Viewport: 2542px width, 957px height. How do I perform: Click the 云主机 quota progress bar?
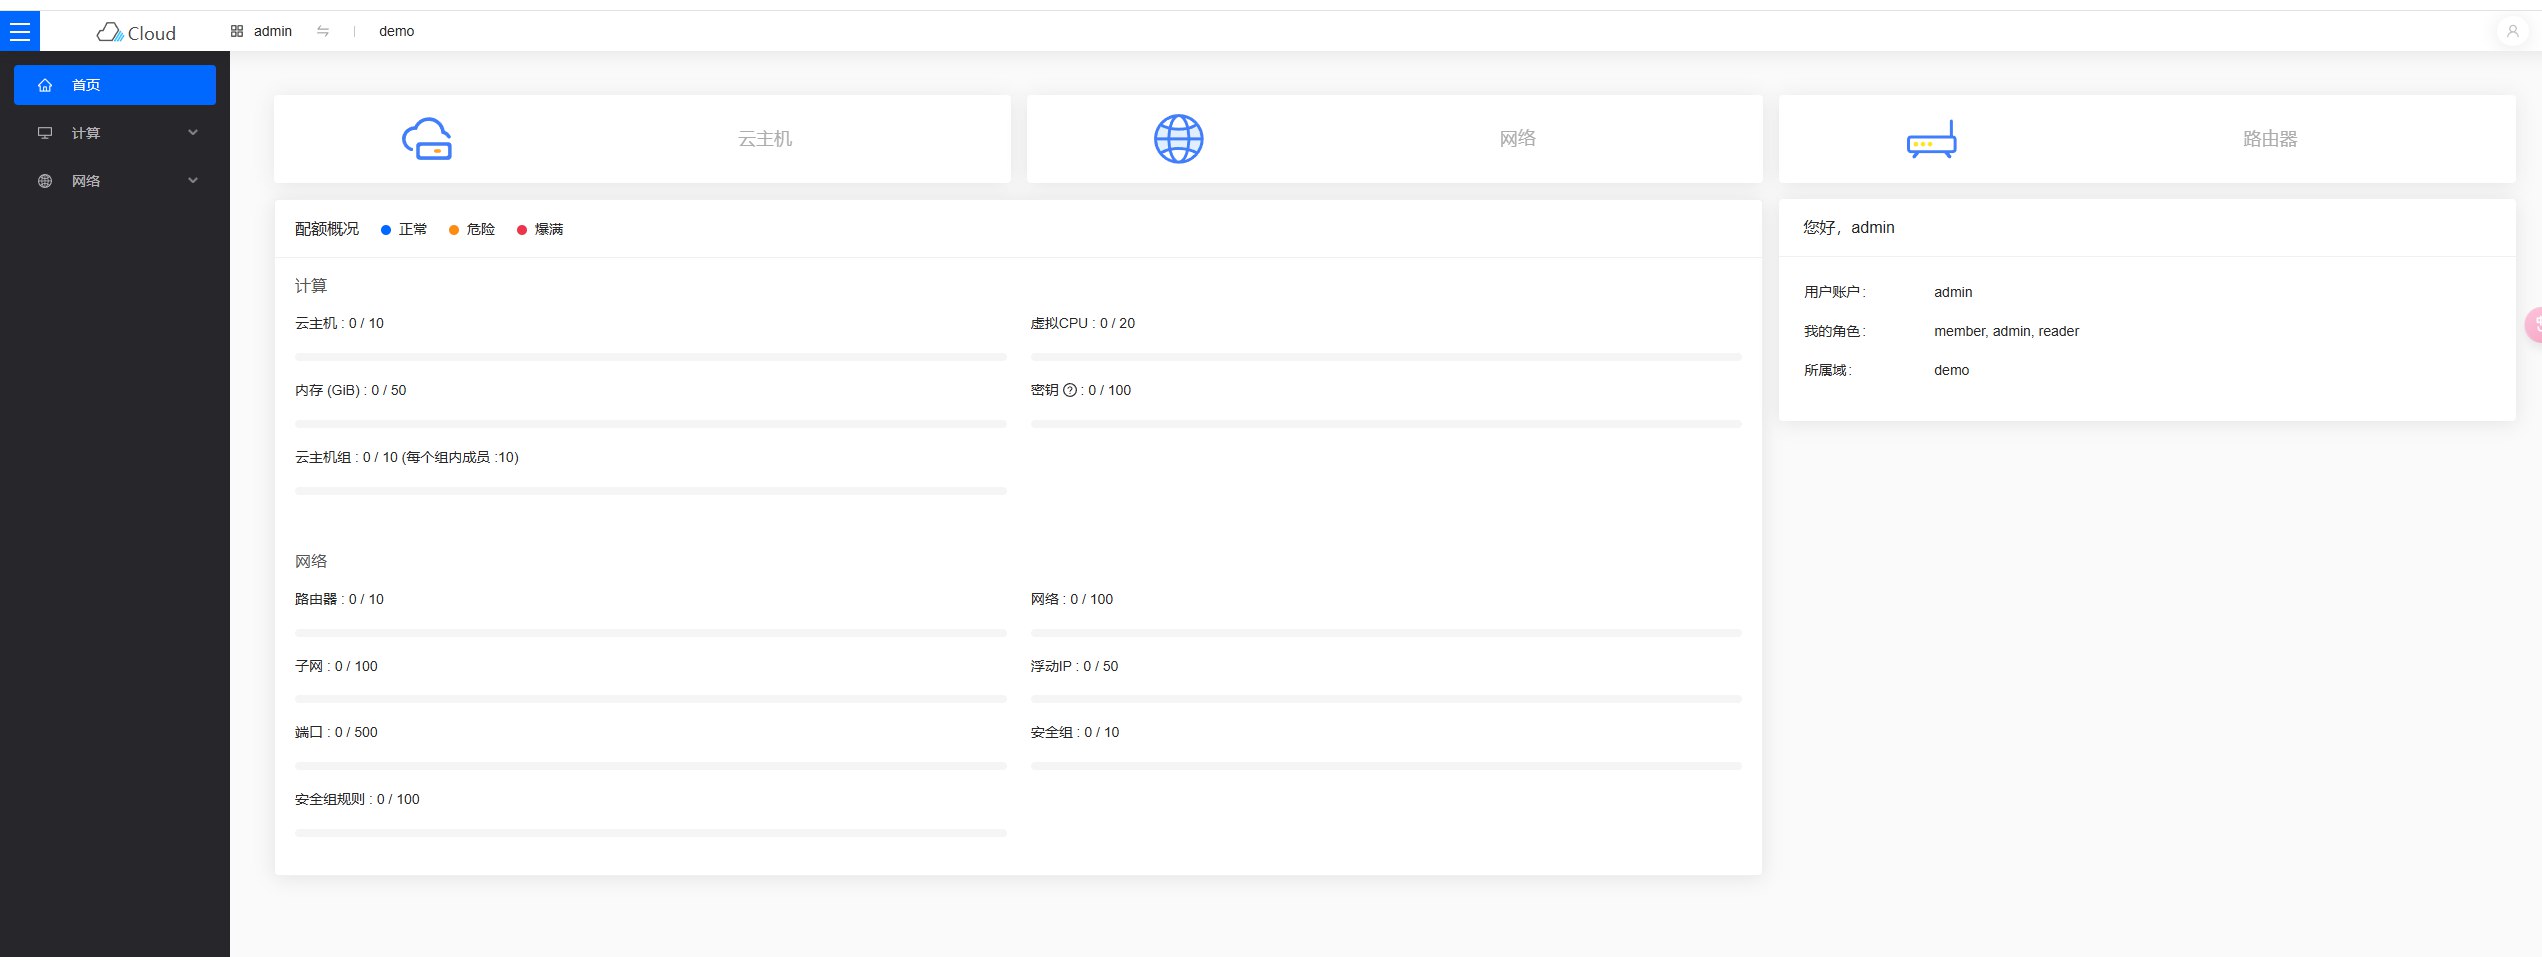coord(650,357)
